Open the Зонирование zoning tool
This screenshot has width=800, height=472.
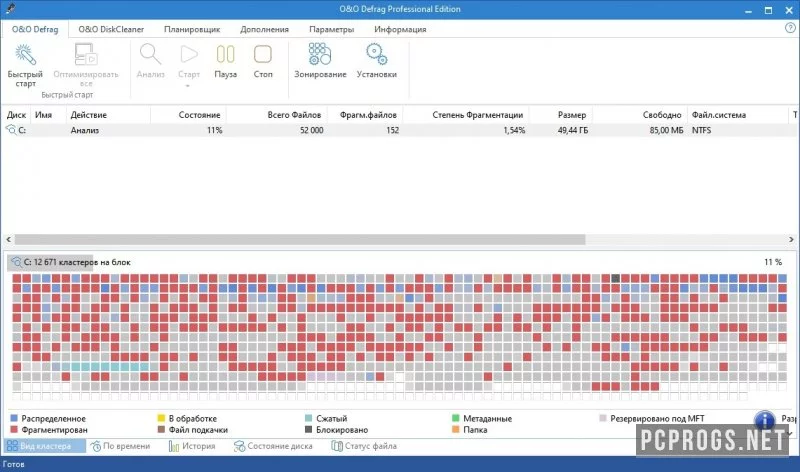point(320,54)
